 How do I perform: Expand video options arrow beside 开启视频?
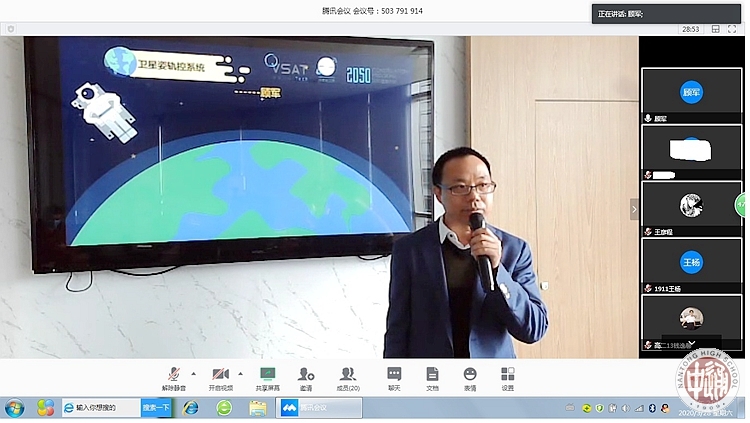pyautogui.click(x=240, y=372)
